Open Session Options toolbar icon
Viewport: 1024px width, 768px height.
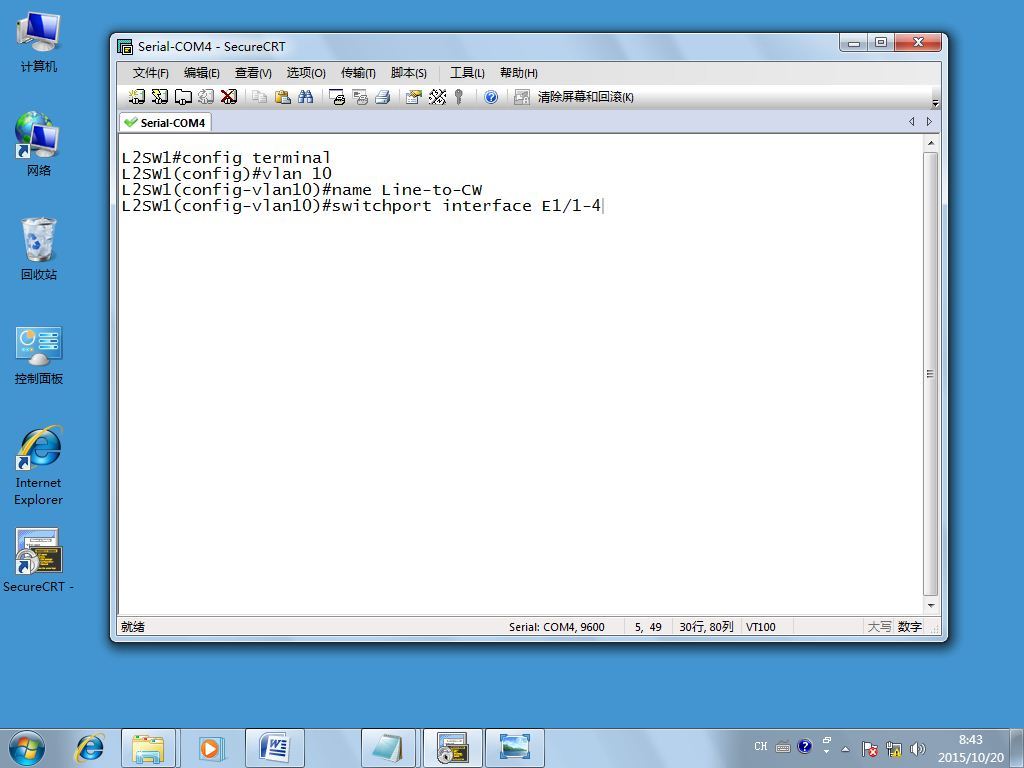click(x=413, y=97)
